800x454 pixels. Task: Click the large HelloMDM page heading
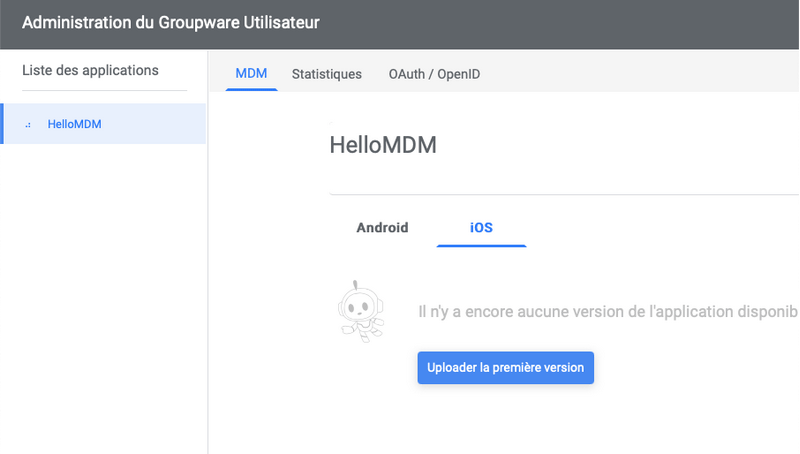[x=383, y=145]
